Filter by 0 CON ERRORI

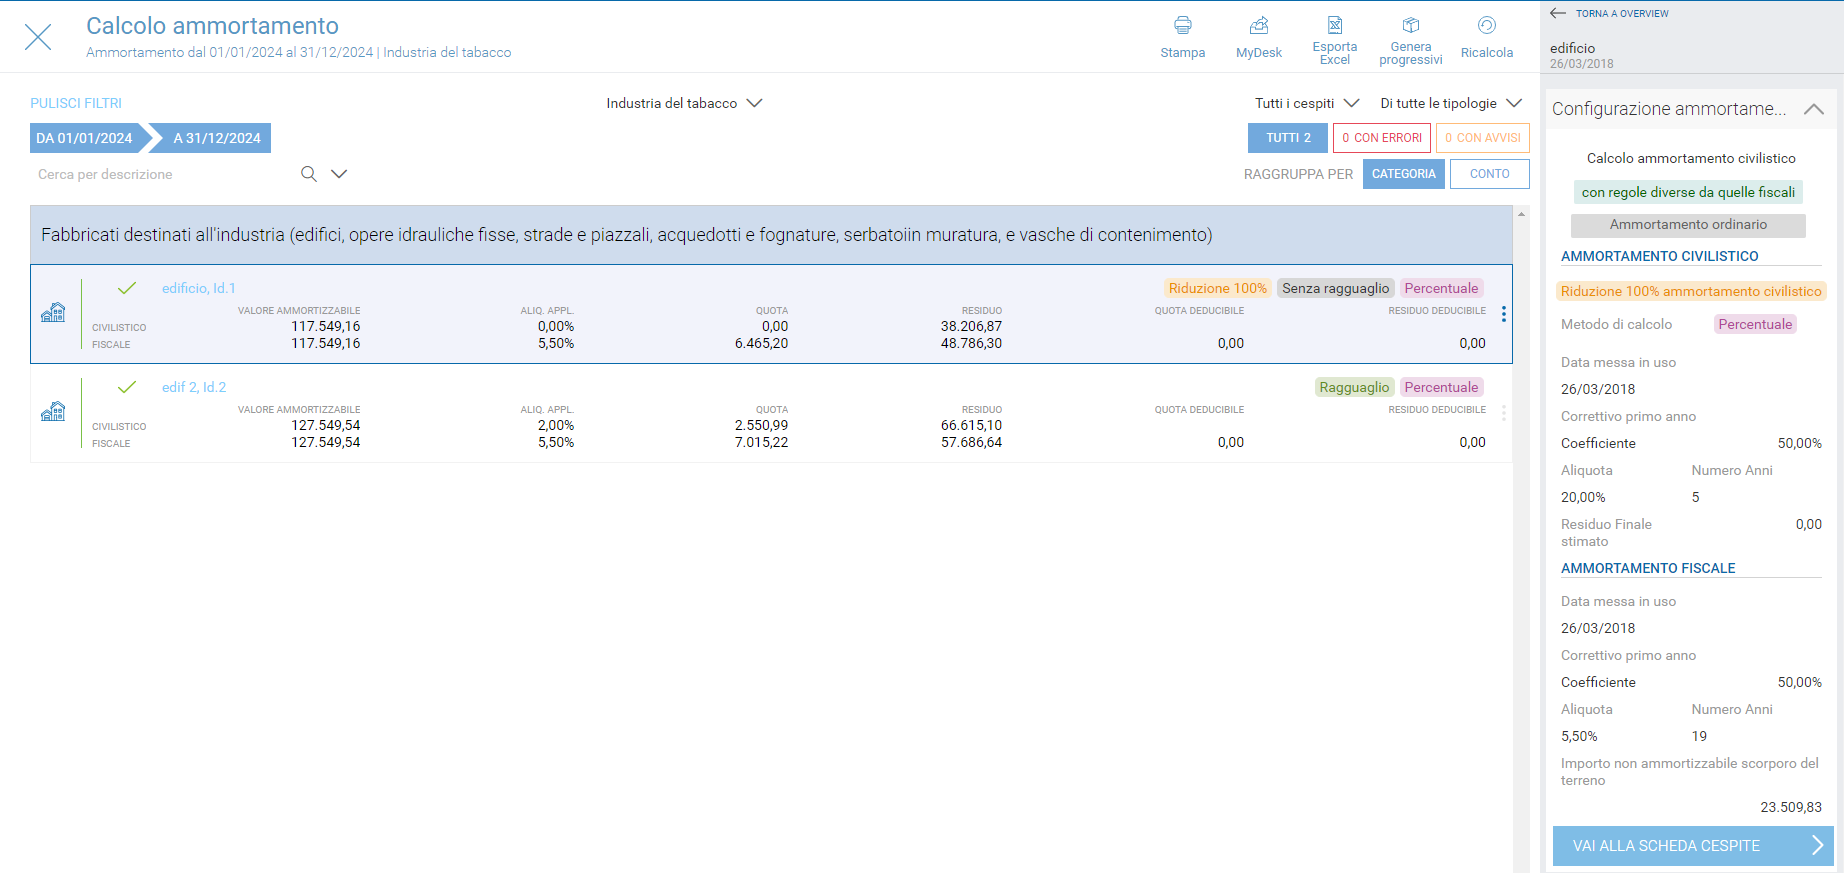1381,138
